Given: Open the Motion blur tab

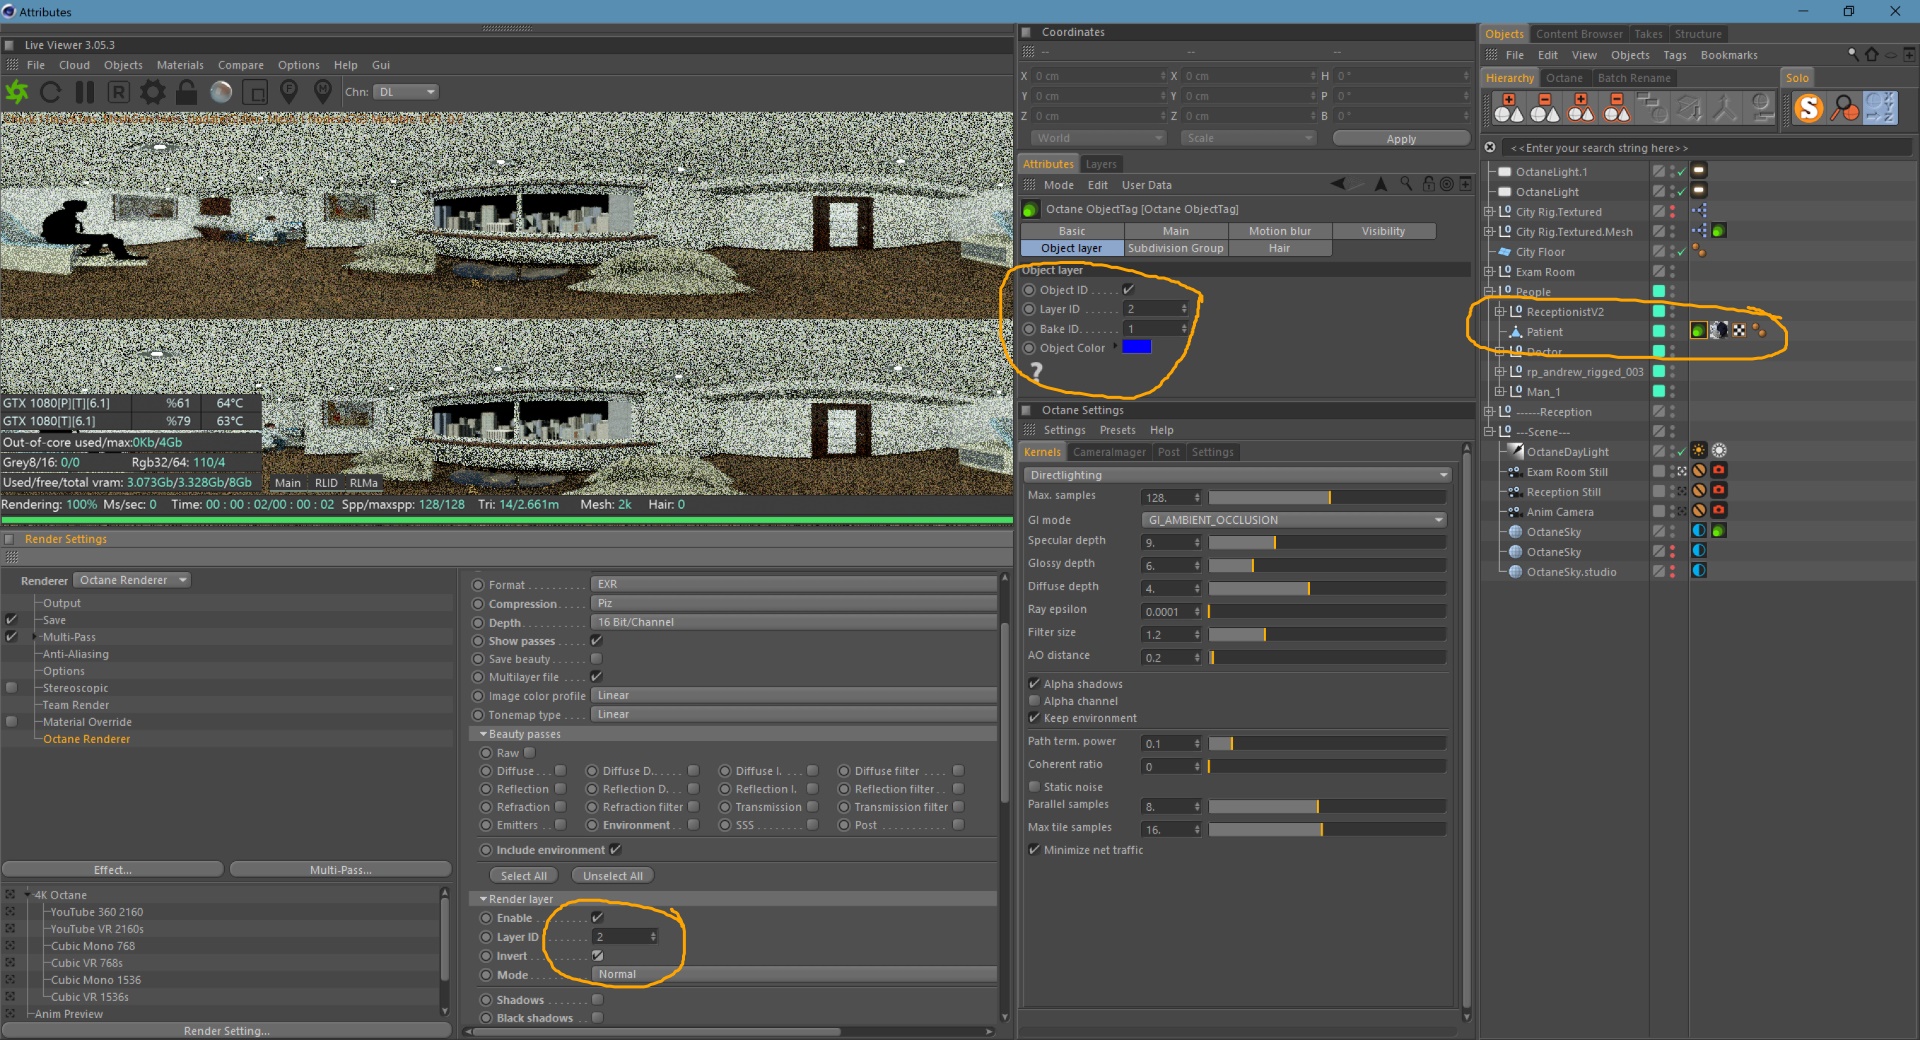Looking at the screenshot, I should 1279,231.
